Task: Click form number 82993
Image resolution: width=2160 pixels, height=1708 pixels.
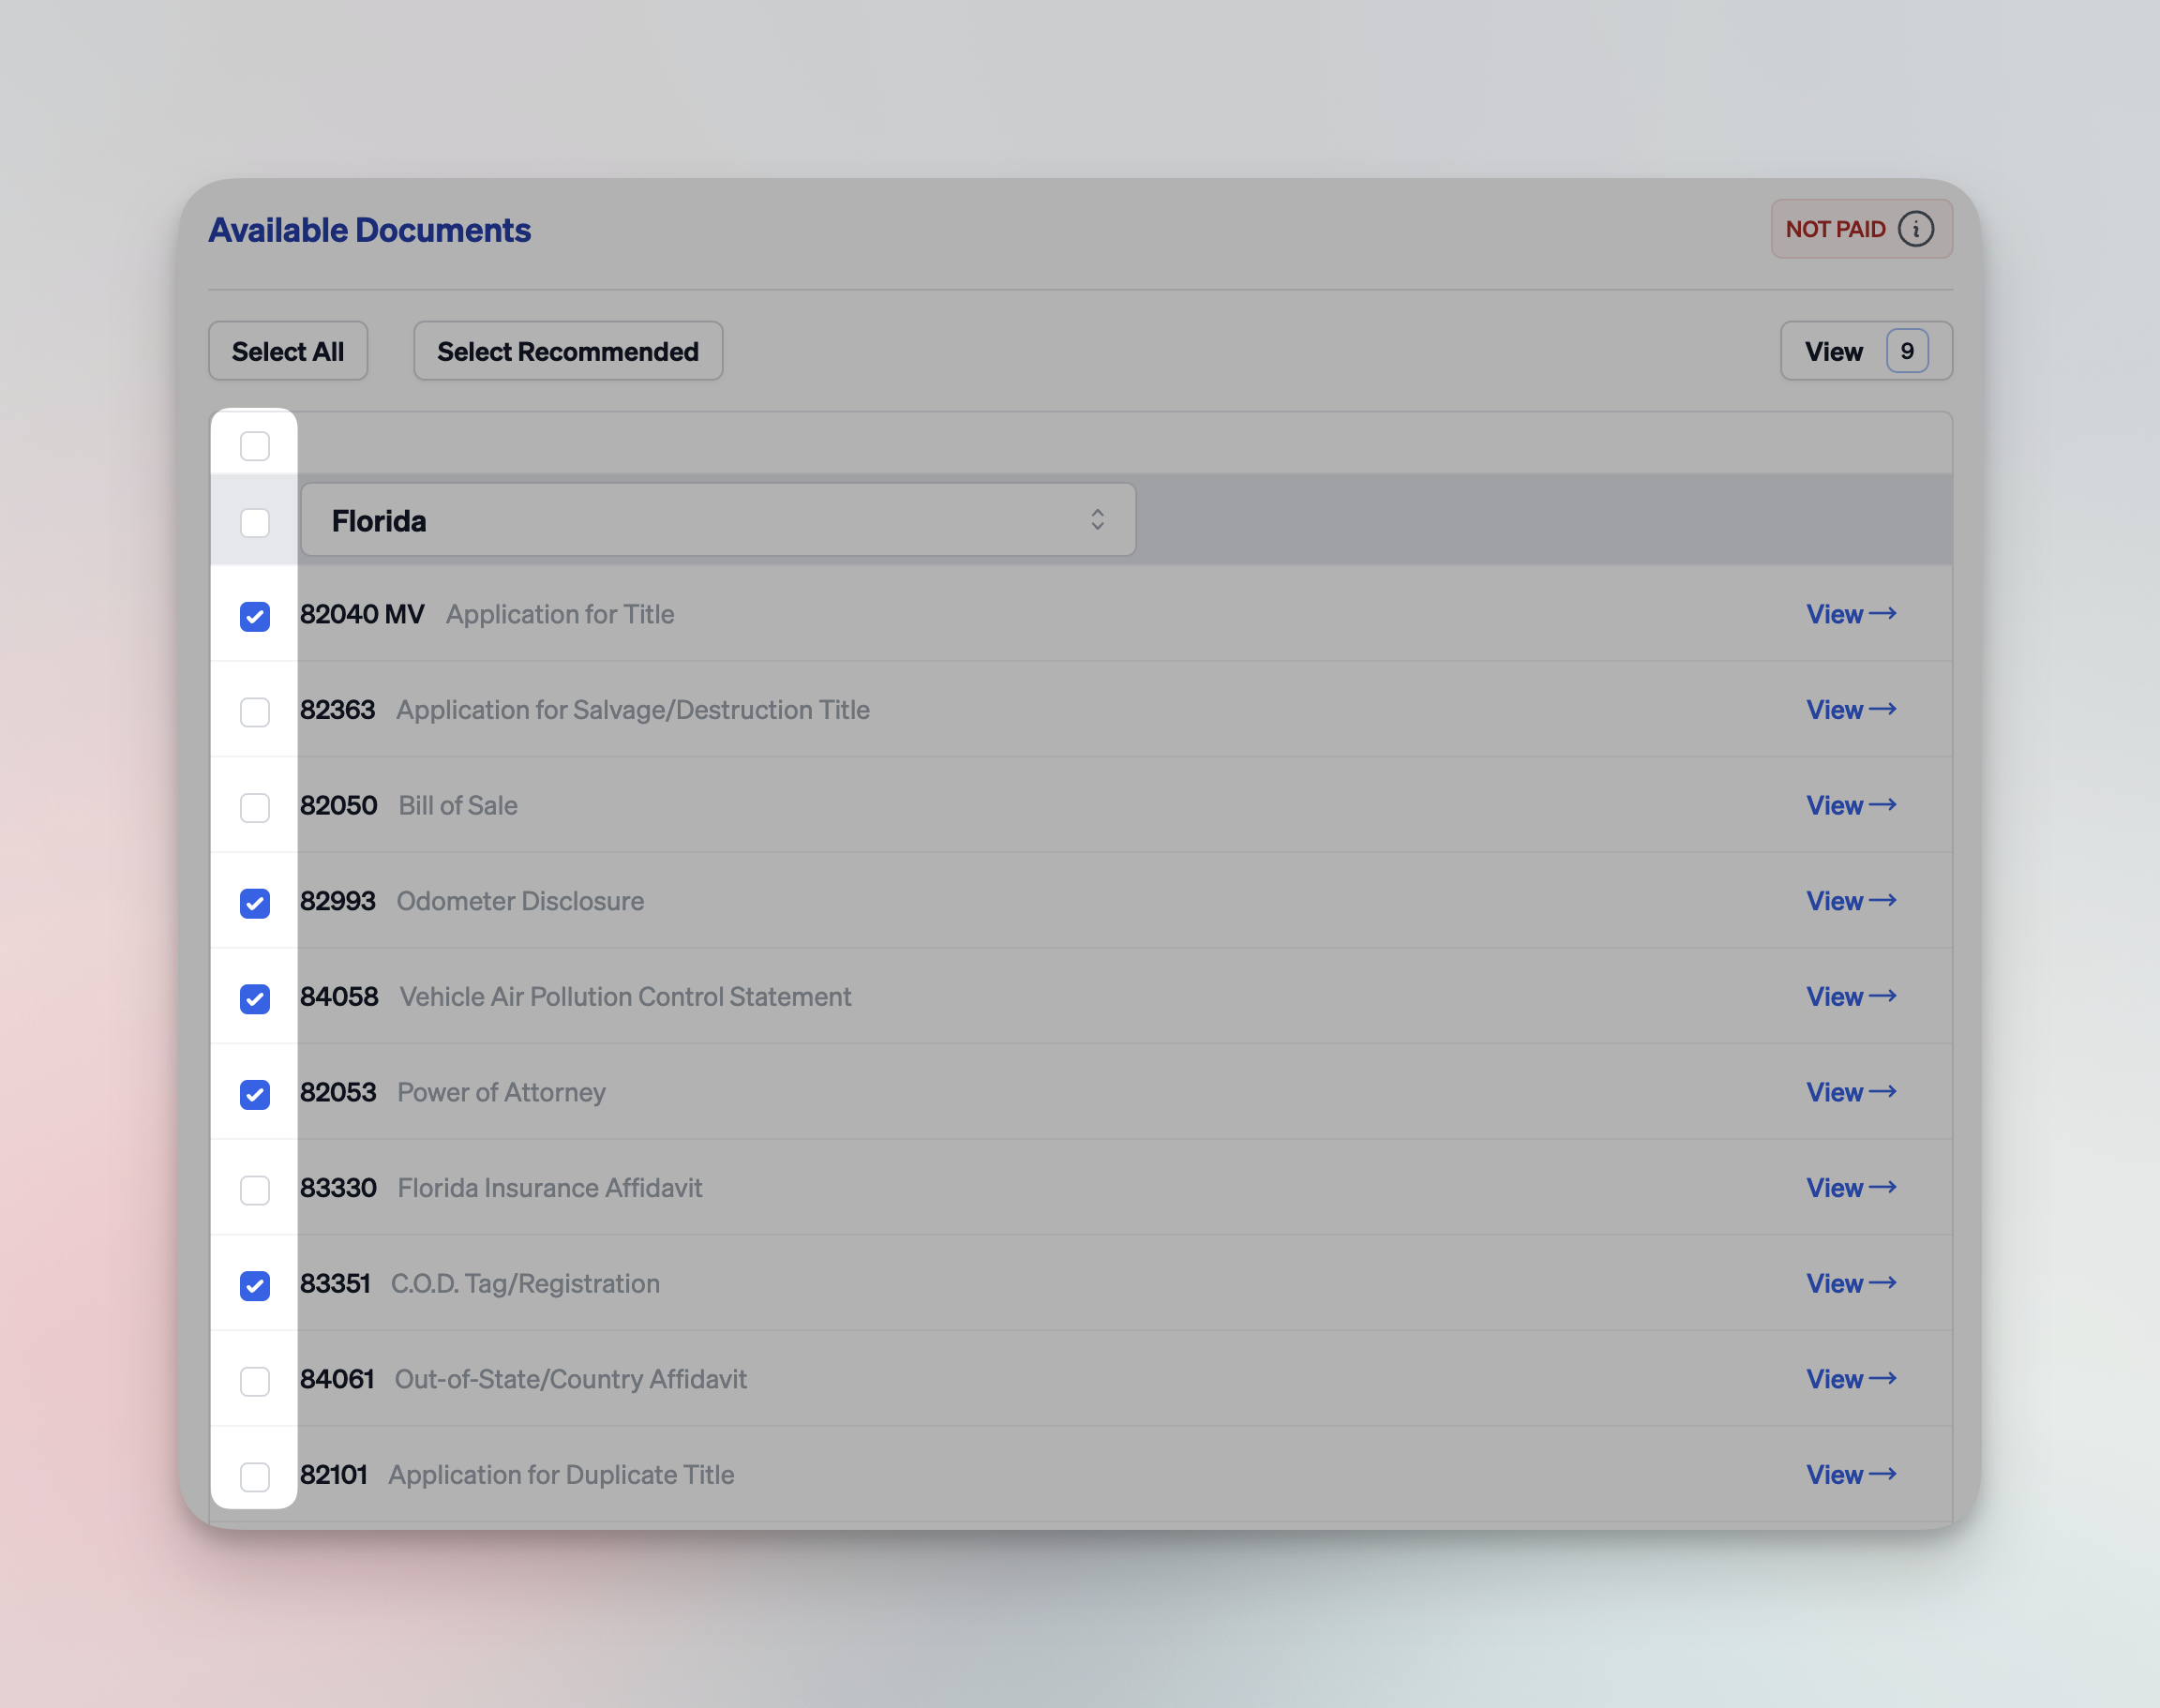Action: tap(337, 901)
